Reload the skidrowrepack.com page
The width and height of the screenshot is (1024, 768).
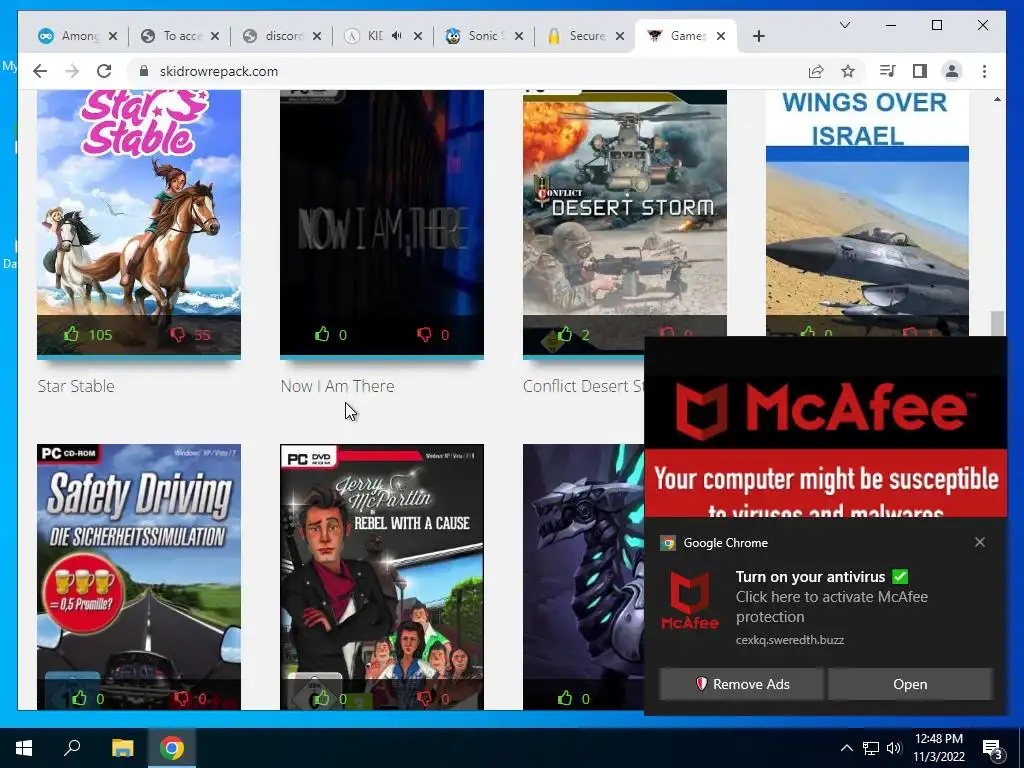(x=104, y=71)
